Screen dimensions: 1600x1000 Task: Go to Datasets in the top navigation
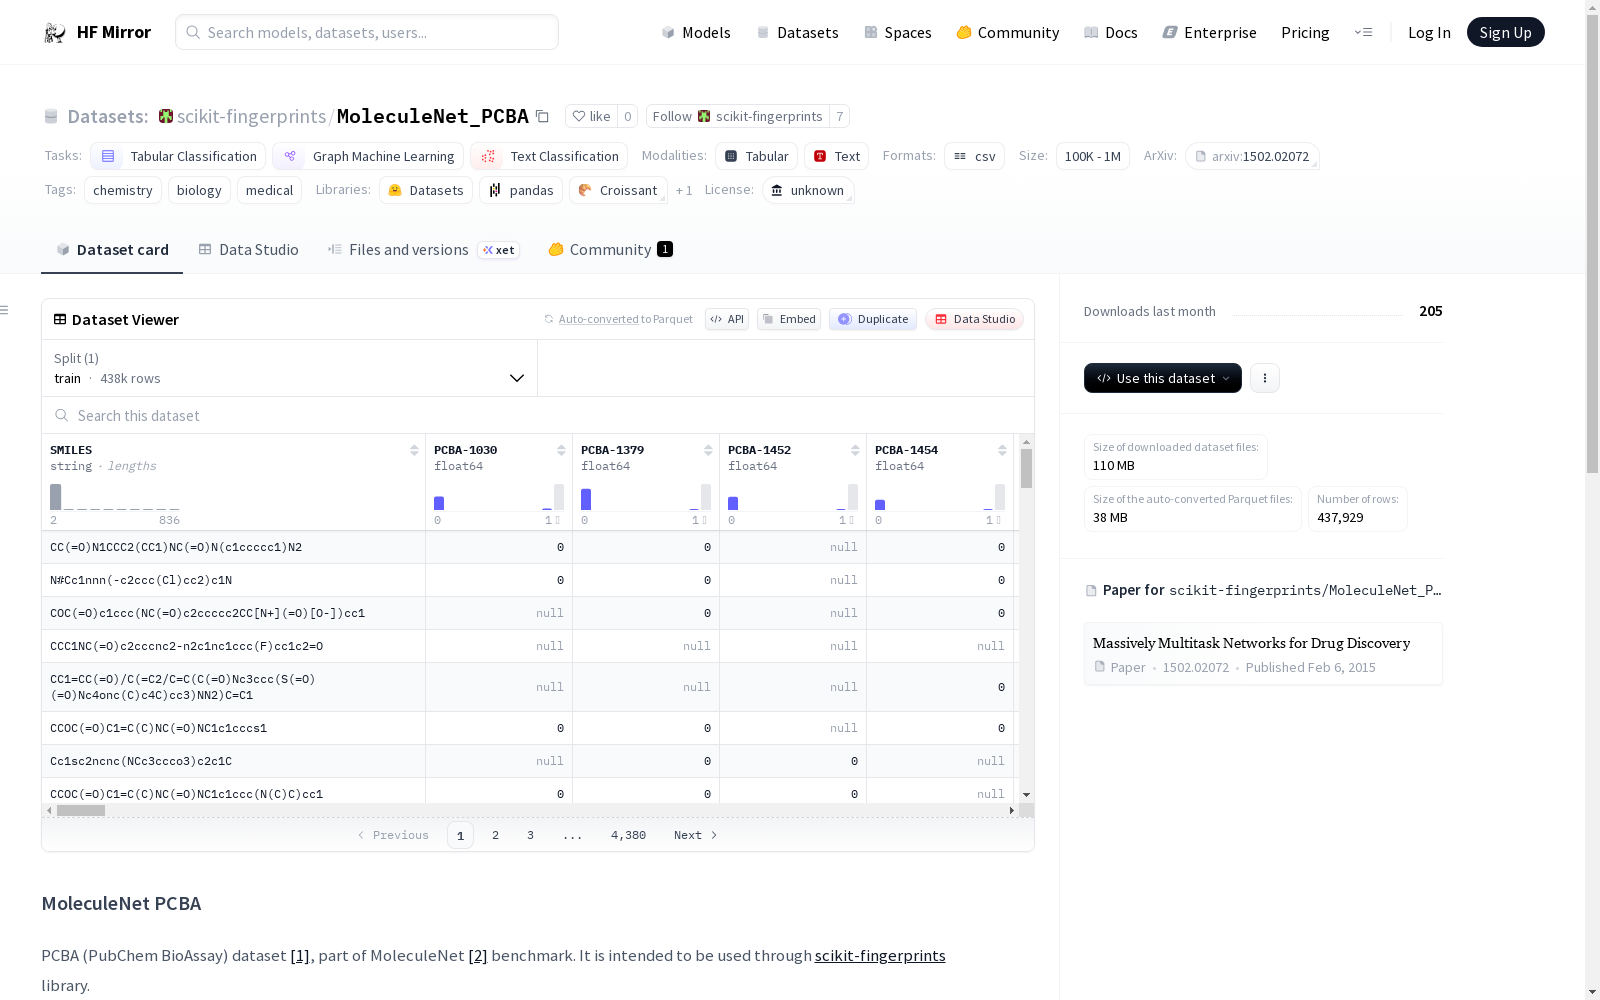(797, 33)
